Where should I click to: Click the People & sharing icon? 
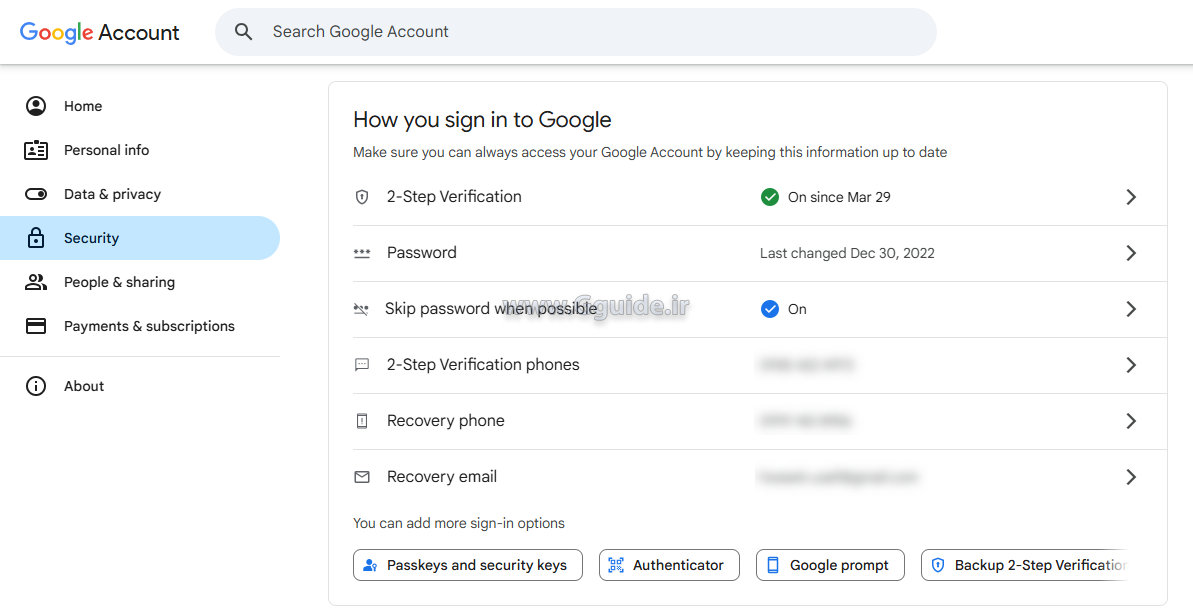tap(36, 282)
